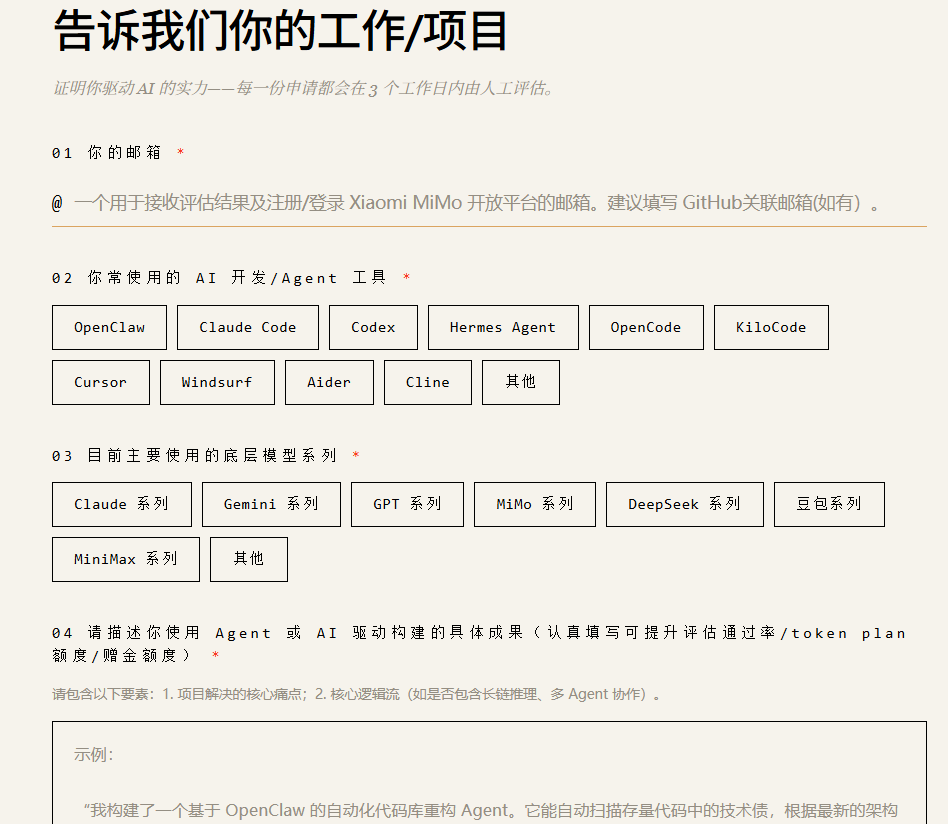Image resolution: width=948 pixels, height=824 pixels.
Task: Choose Hermes Agent tool option
Action: (x=503, y=328)
